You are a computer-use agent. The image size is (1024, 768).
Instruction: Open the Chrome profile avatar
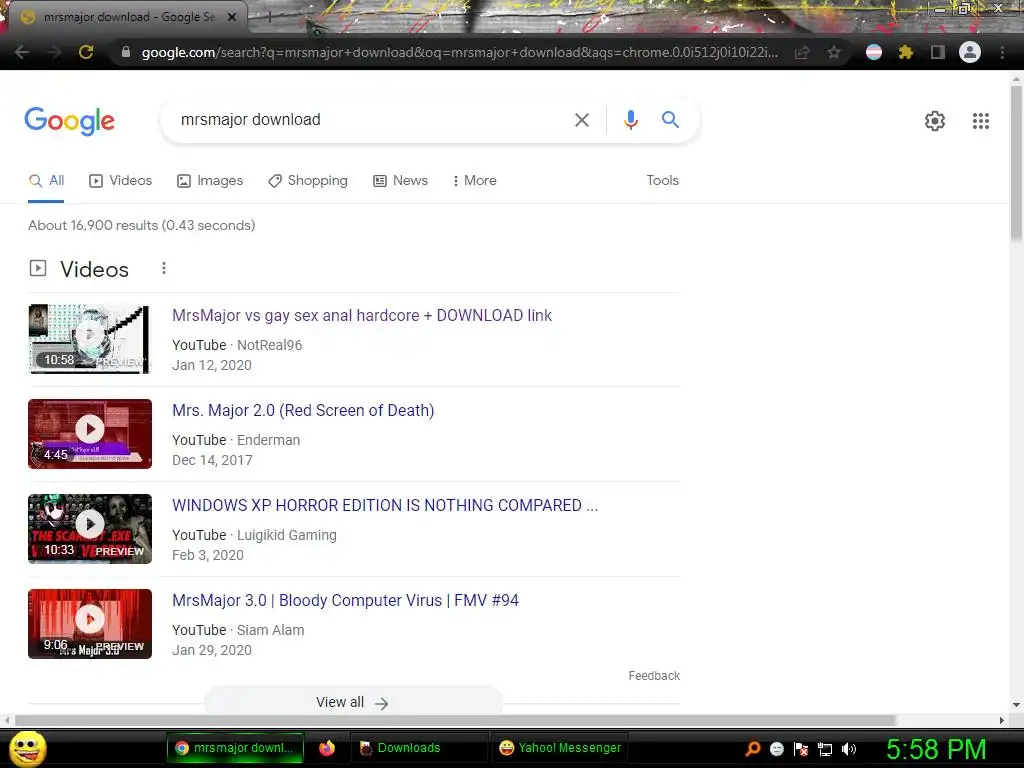coord(970,52)
